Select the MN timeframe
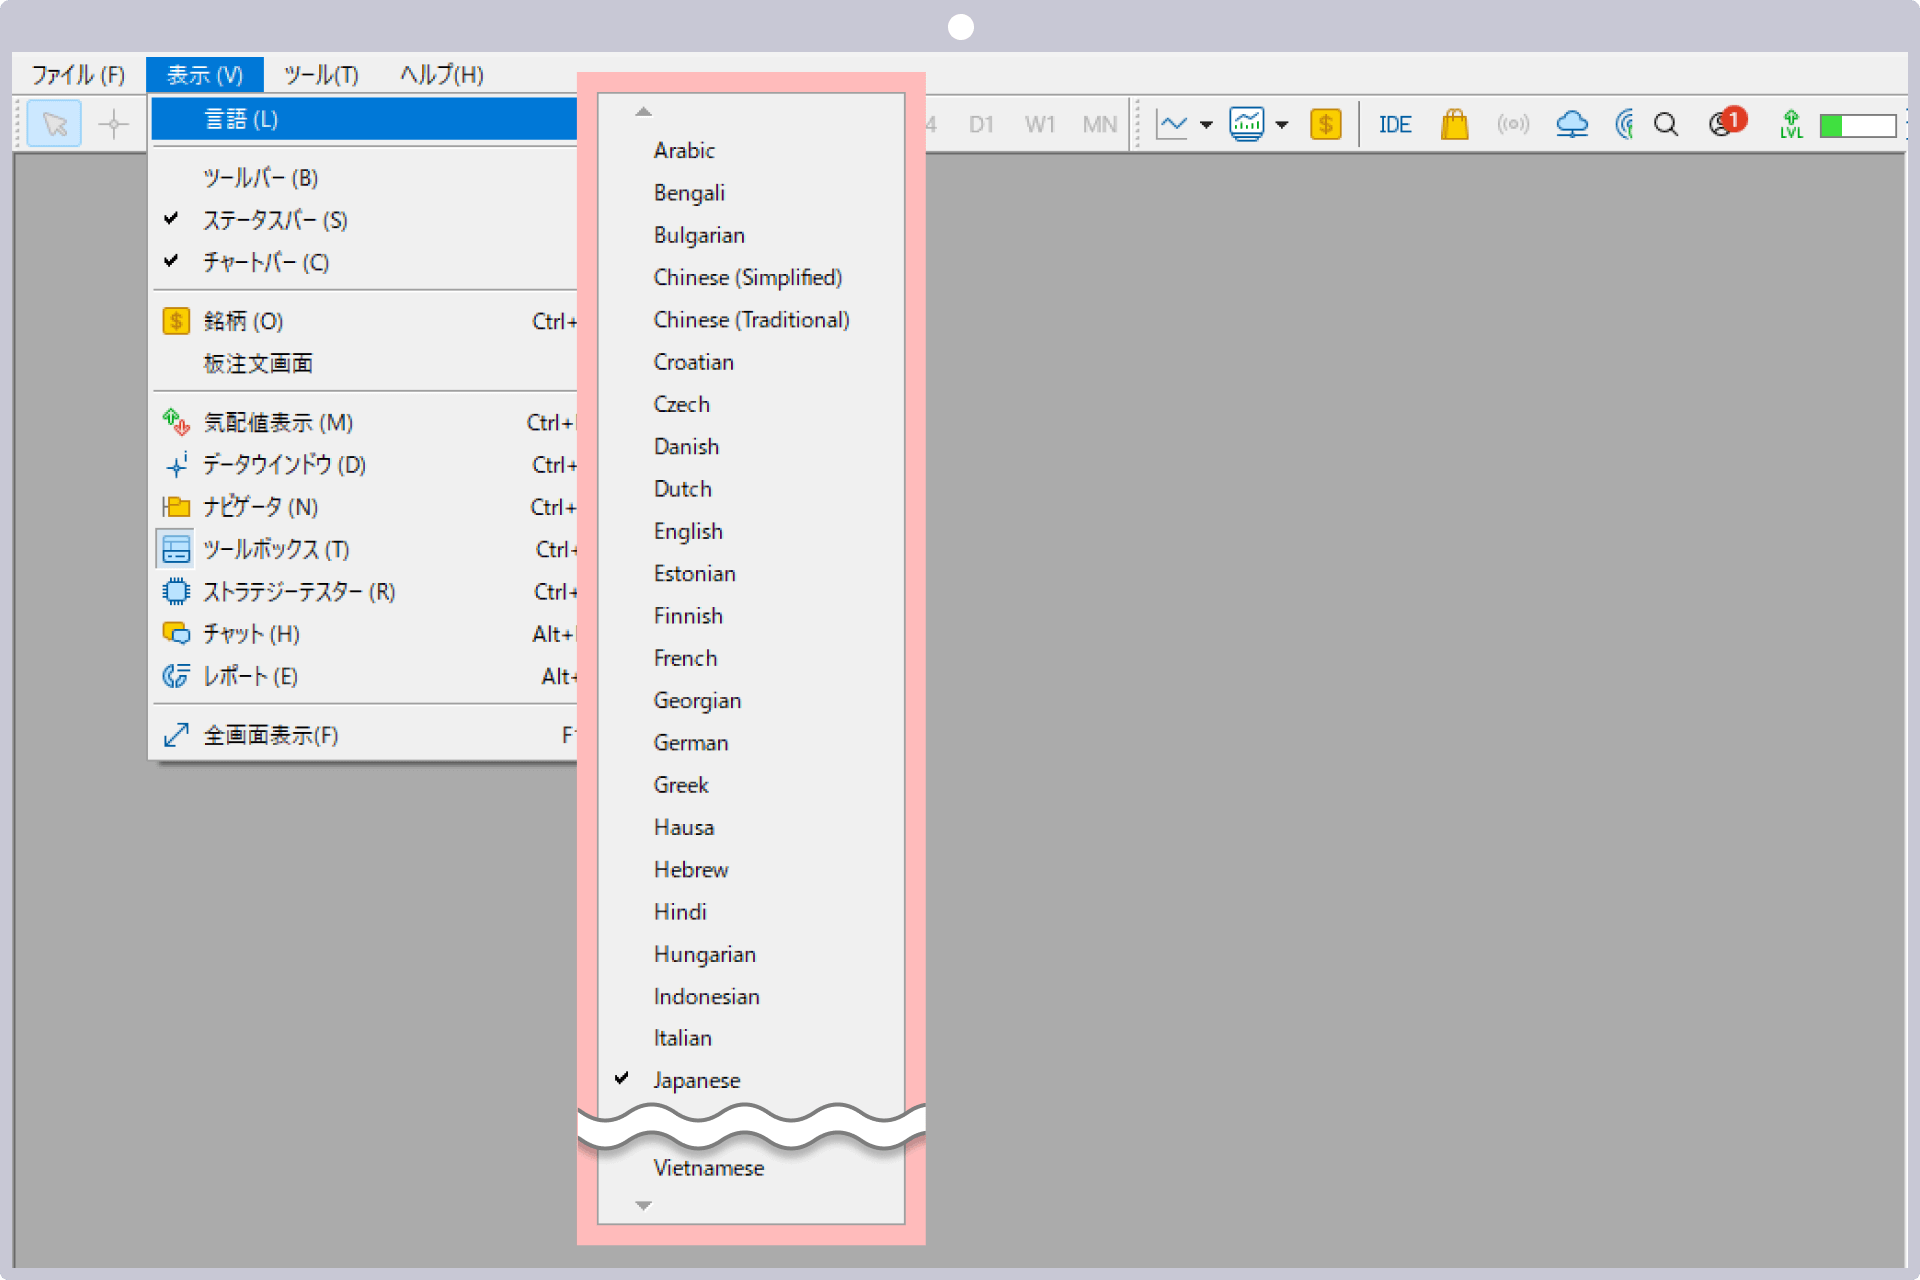This screenshot has height=1280, width=1920. (x=1099, y=125)
